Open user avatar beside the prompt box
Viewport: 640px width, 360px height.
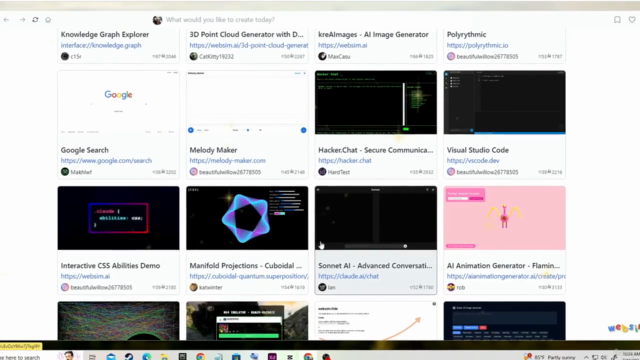[157, 20]
